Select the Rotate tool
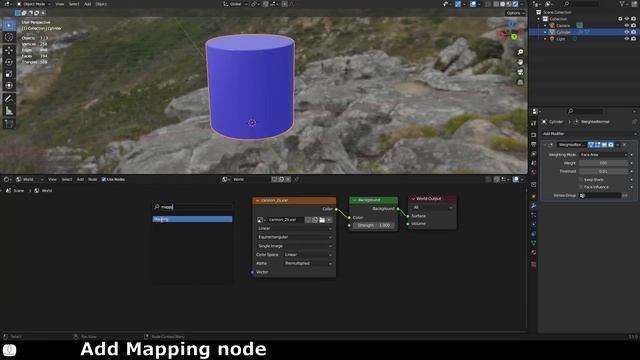The width and height of the screenshot is (640, 360). click(x=9, y=62)
